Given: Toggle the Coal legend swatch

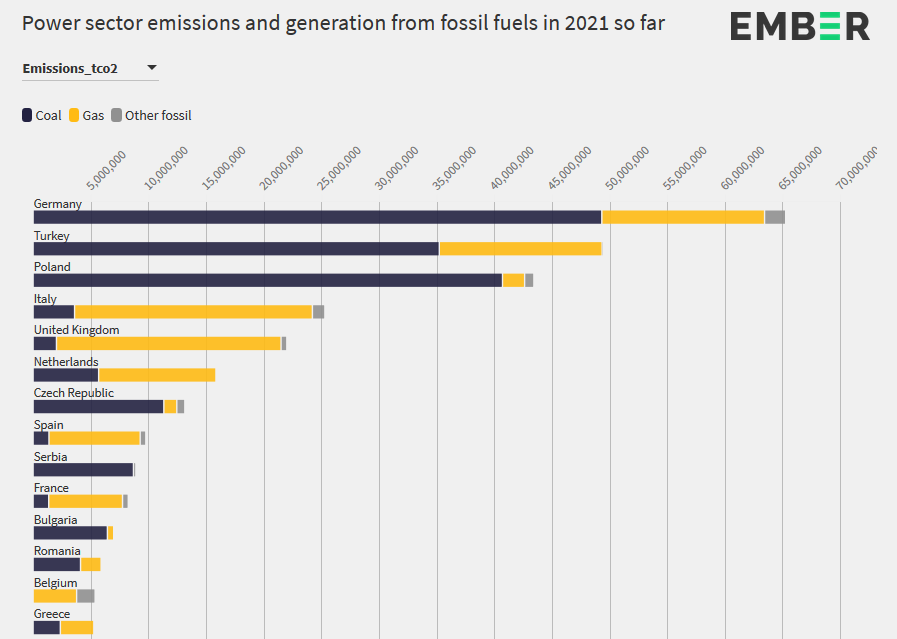Looking at the screenshot, I should pyautogui.click(x=27, y=115).
